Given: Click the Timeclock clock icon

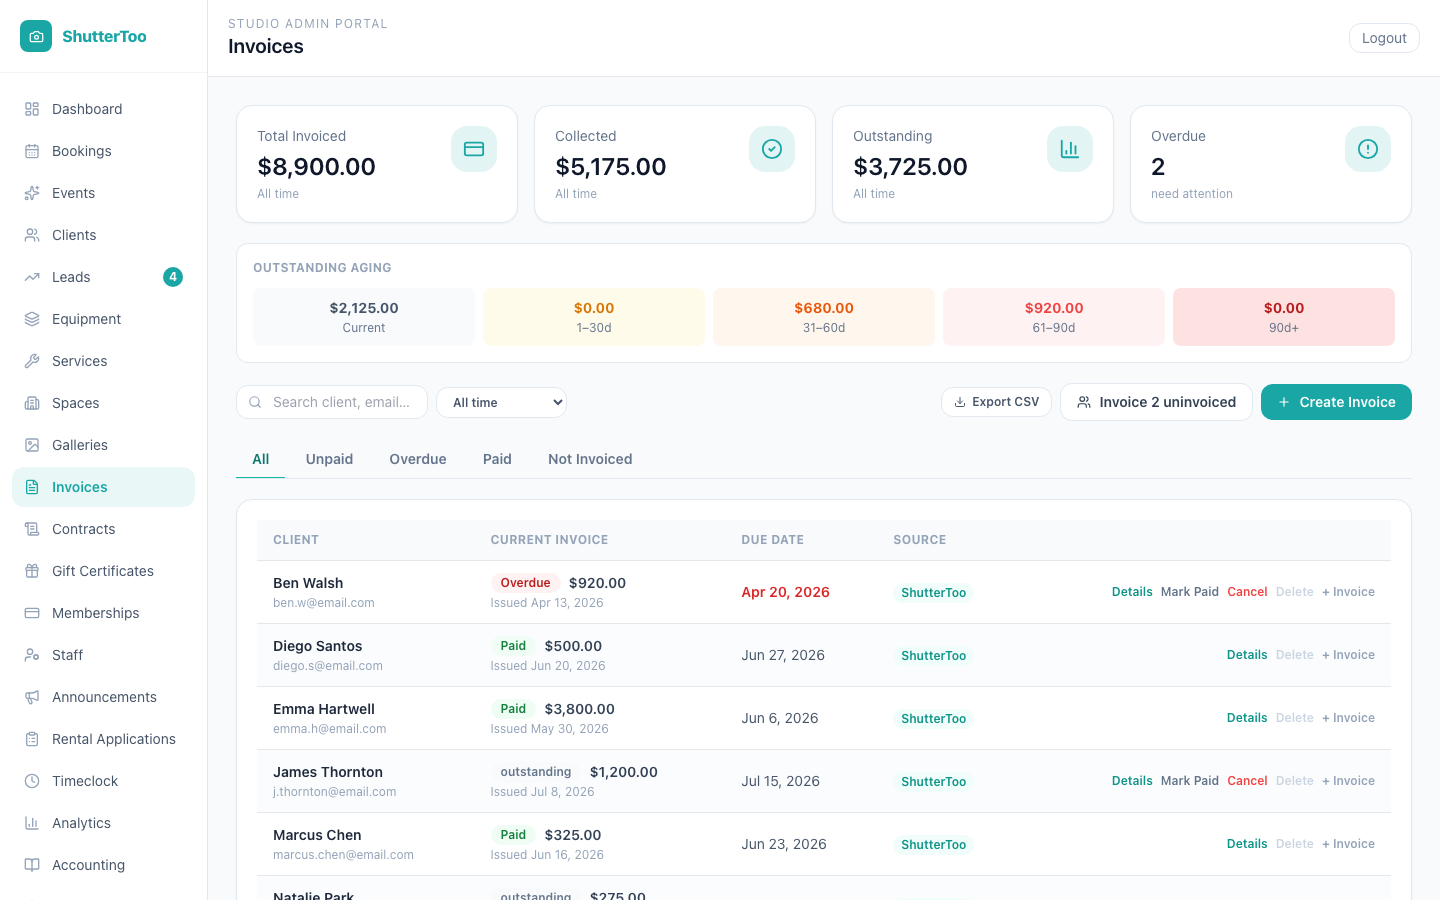Looking at the screenshot, I should pyautogui.click(x=32, y=781).
